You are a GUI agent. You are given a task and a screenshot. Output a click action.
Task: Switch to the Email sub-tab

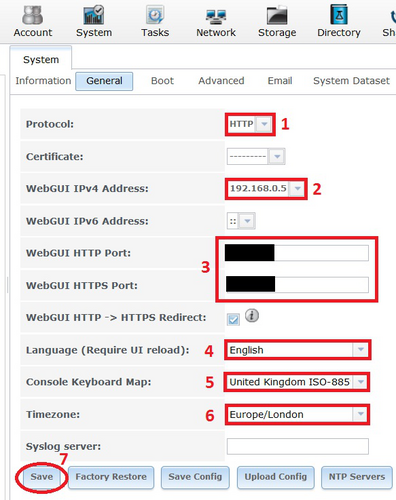280,81
